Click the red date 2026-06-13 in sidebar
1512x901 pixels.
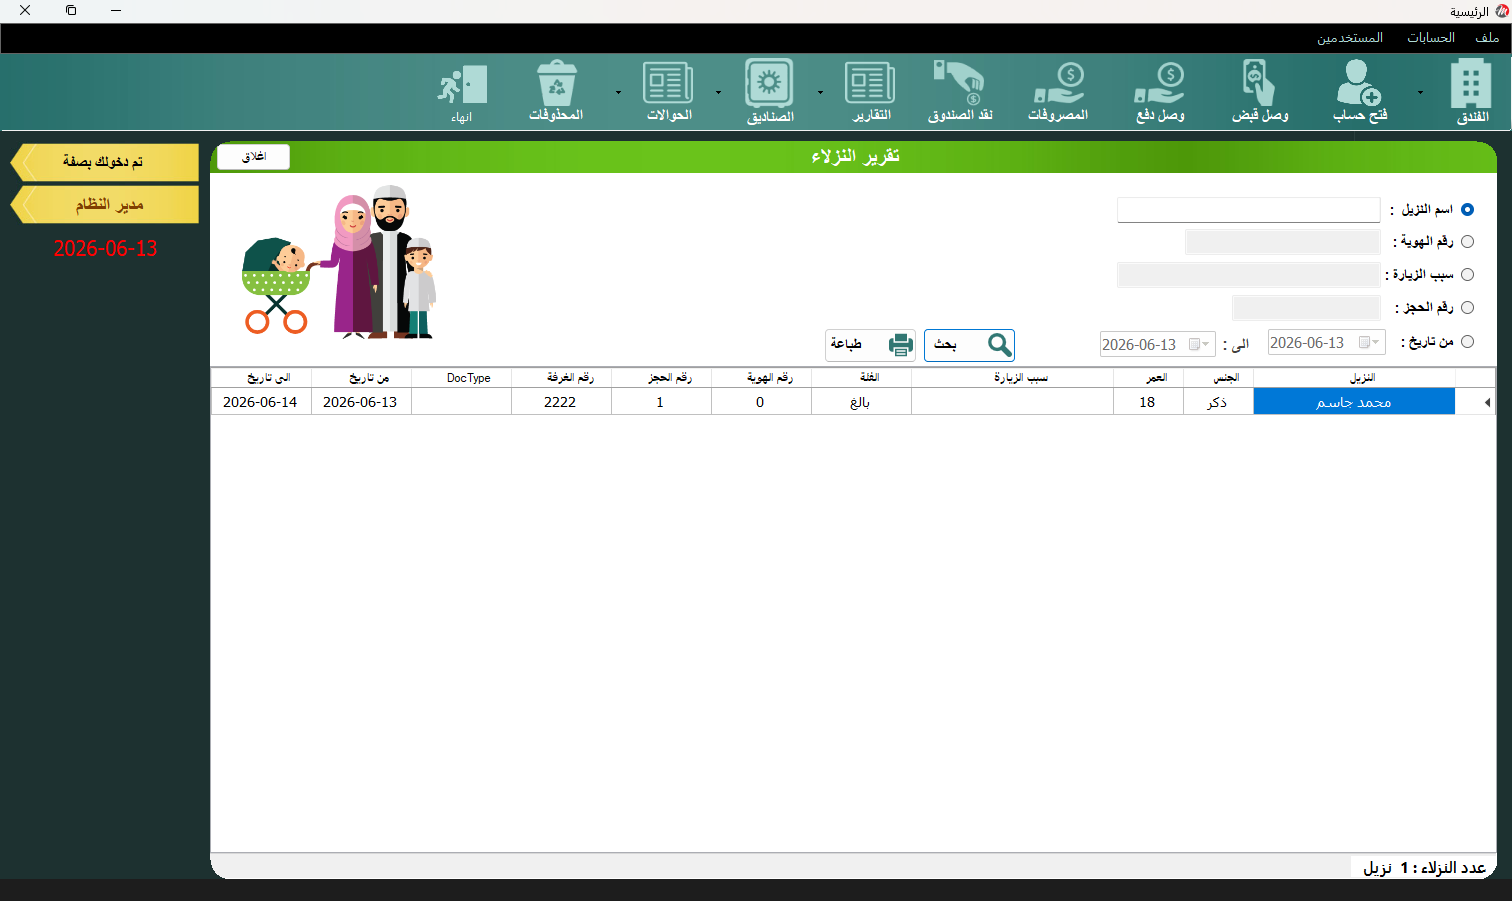point(105,249)
